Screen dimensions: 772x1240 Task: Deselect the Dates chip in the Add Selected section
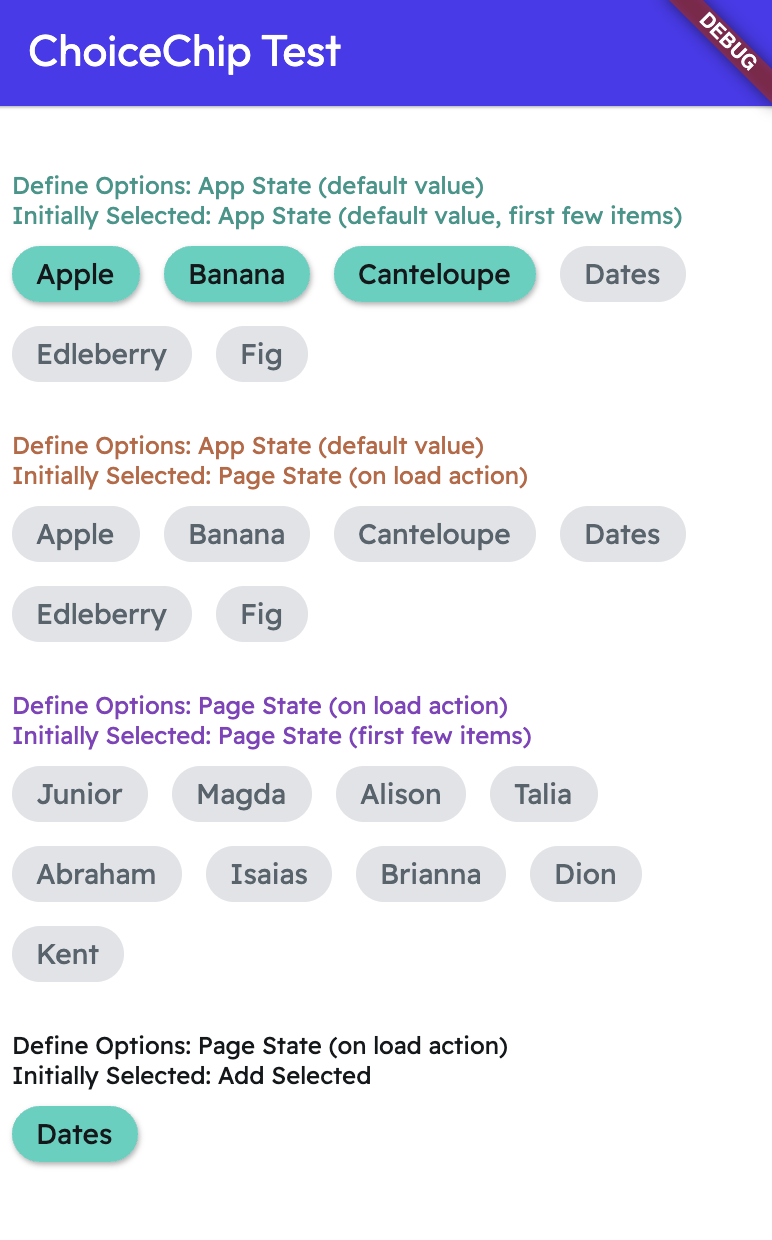(x=74, y=1134)
